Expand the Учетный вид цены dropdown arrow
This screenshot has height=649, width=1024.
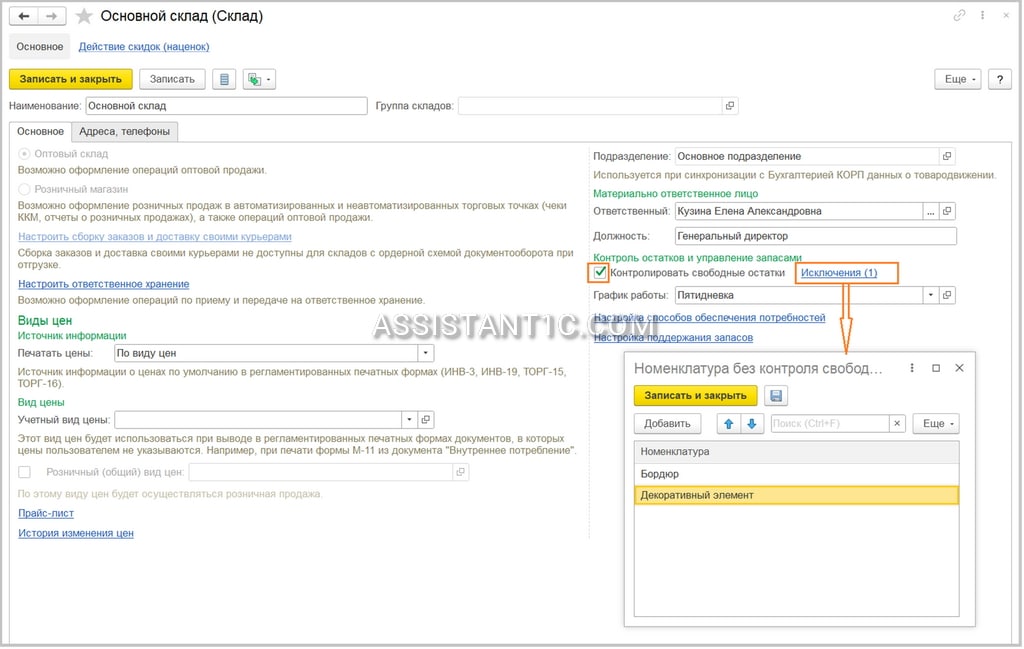[x=409, y=419]
